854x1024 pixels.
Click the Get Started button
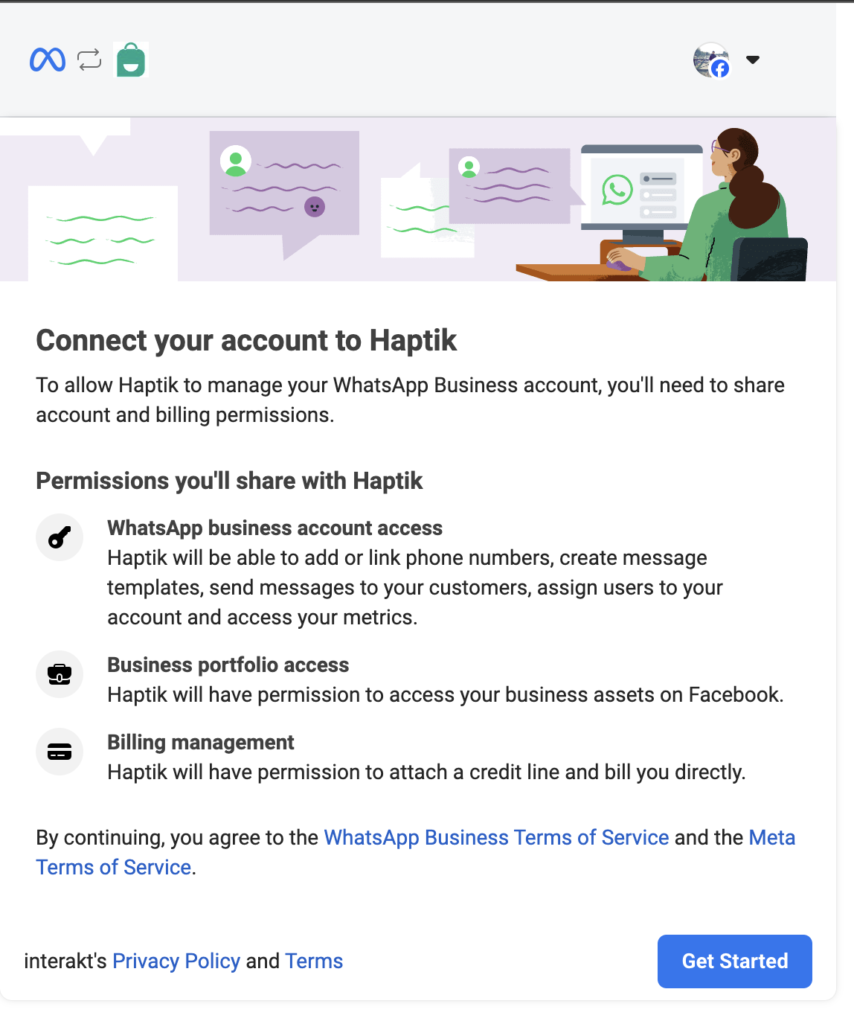[x=735, y=961]
